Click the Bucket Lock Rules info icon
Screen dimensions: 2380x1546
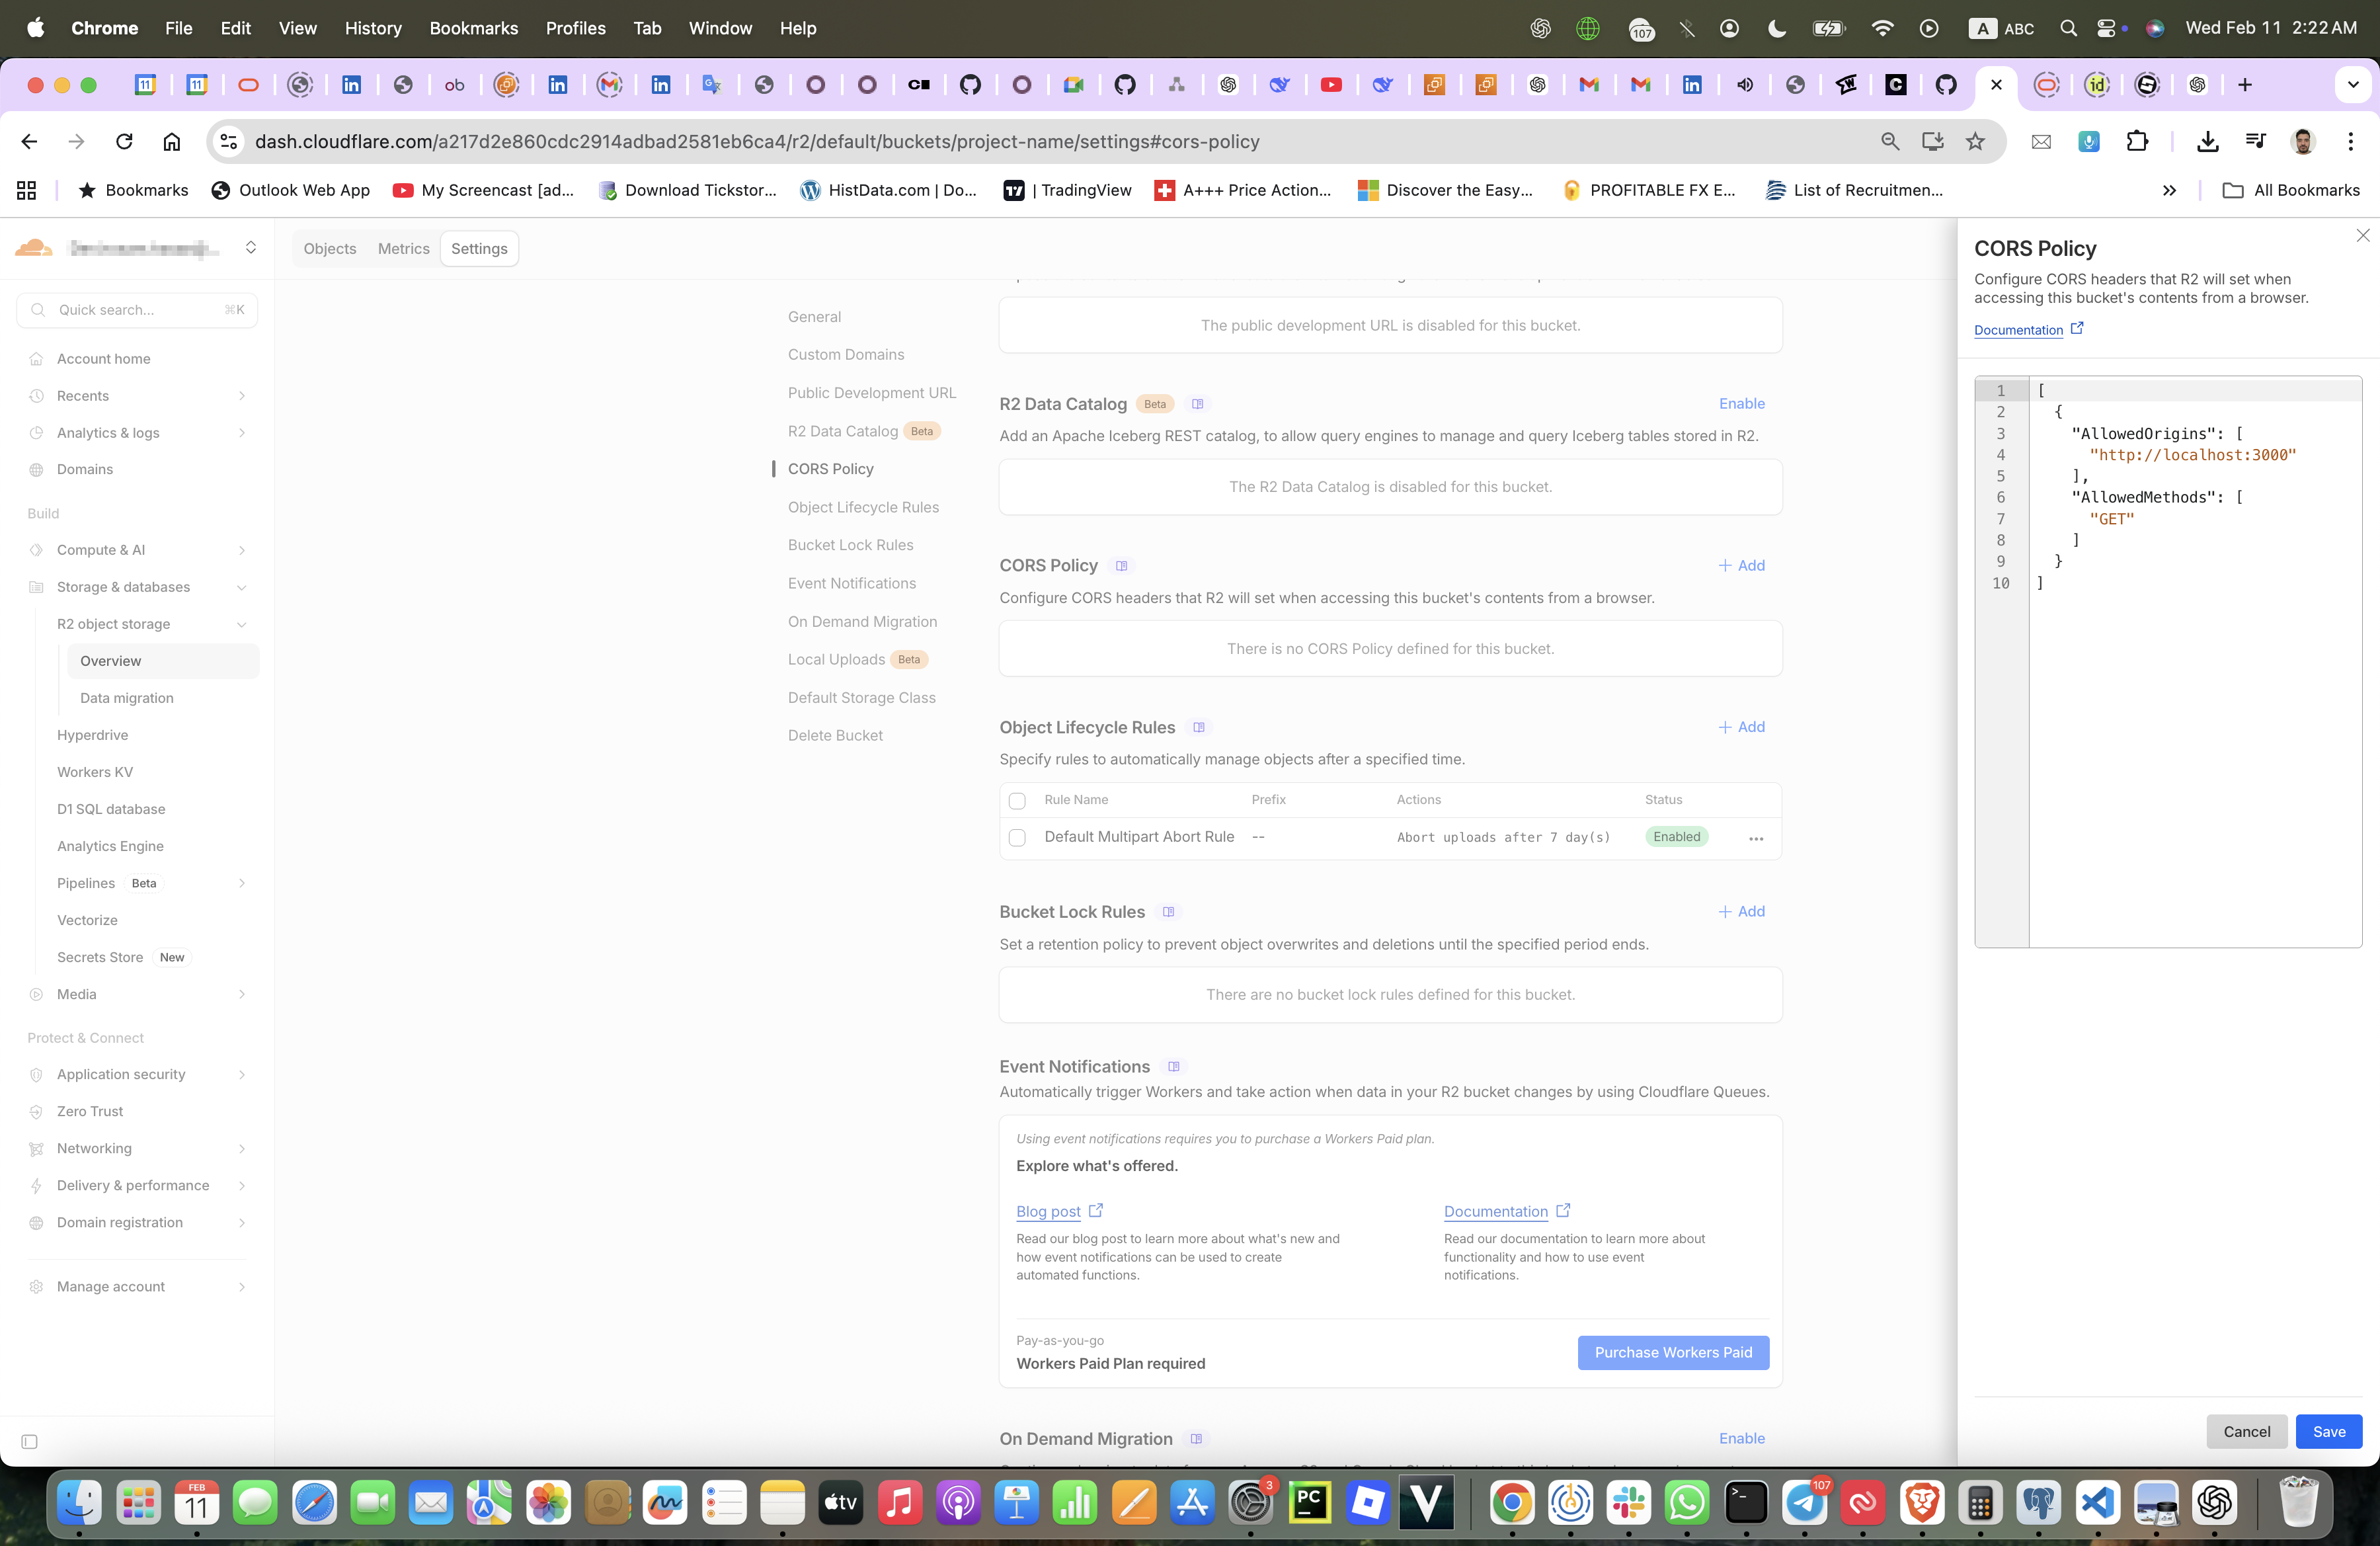[x=1169, y=912]
